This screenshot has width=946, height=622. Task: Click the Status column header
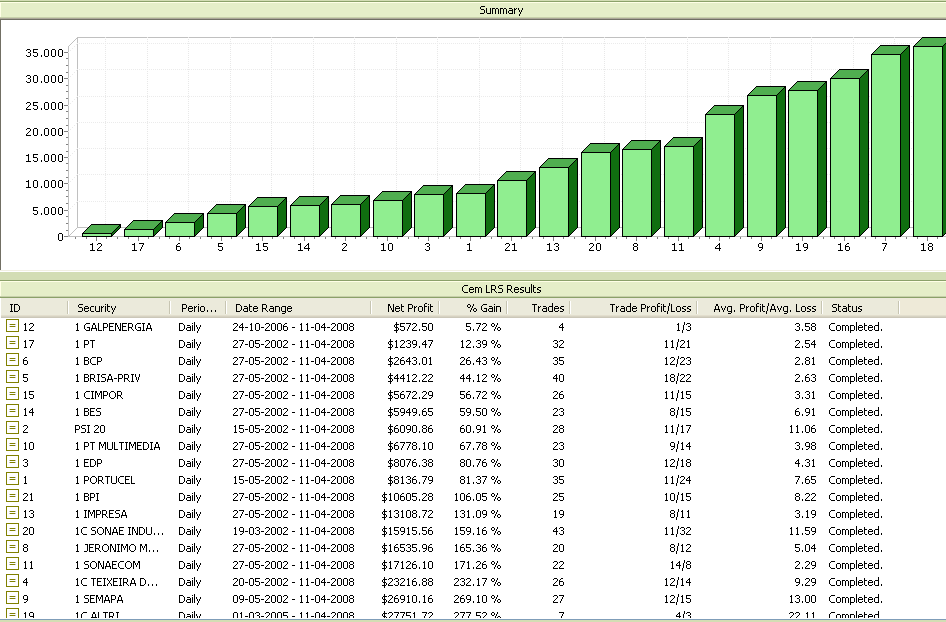[x=860, y=308]
